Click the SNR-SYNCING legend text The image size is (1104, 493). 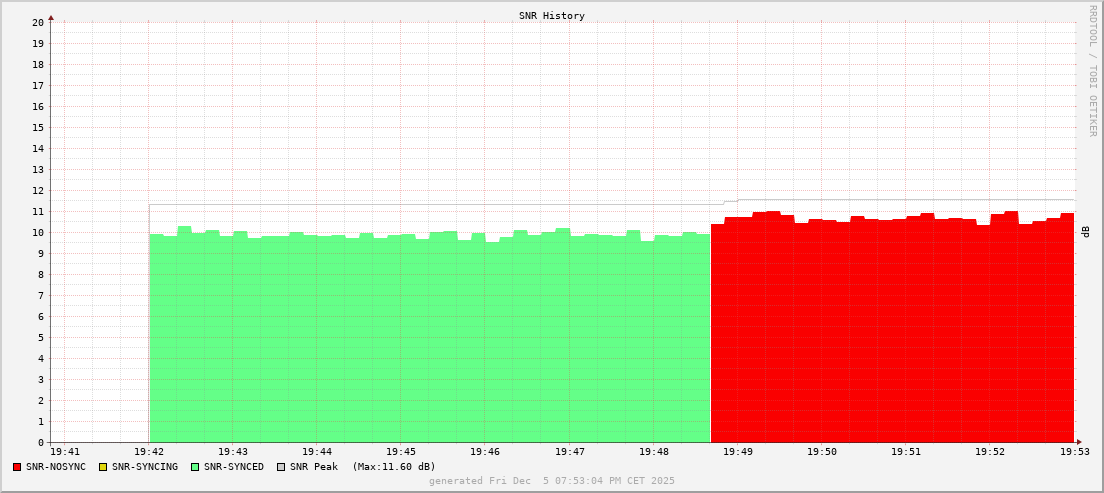pyautogui.click(x=144, y=467)
